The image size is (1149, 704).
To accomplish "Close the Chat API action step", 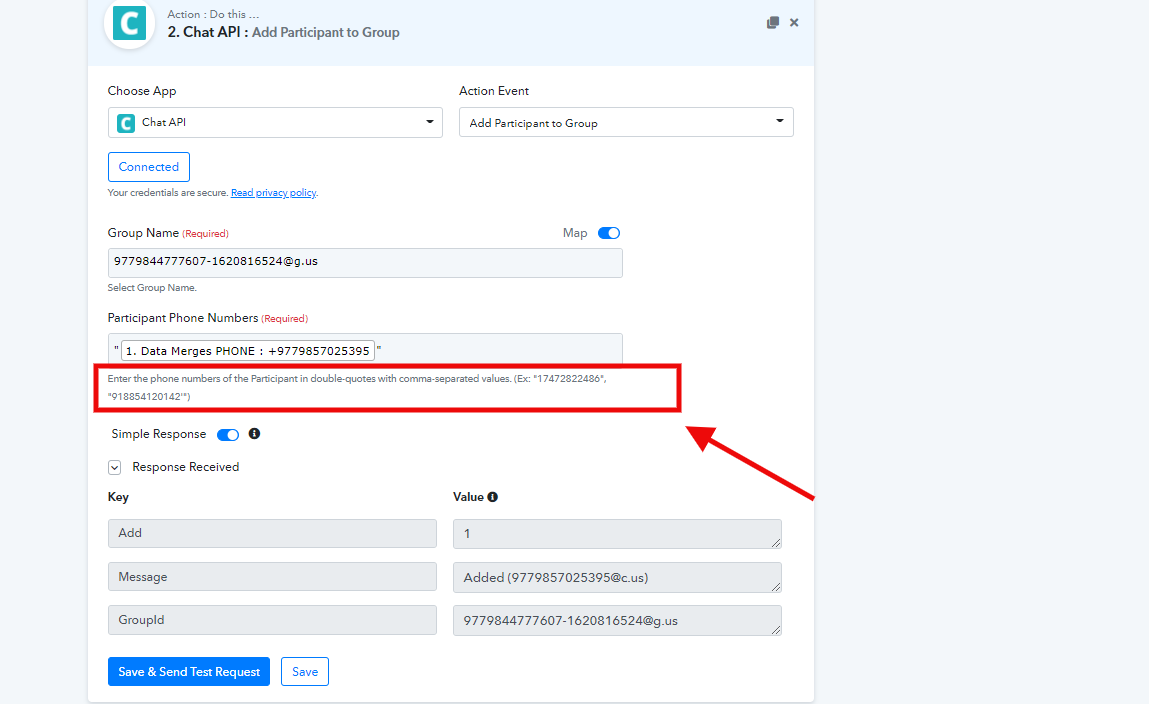I will point(794,22).
